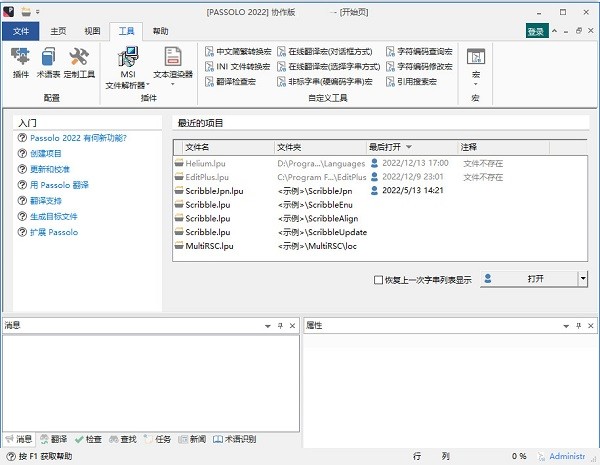Expand the arrow beside 打开 button
Screen dimensions: 600x465
pos(582,280)
